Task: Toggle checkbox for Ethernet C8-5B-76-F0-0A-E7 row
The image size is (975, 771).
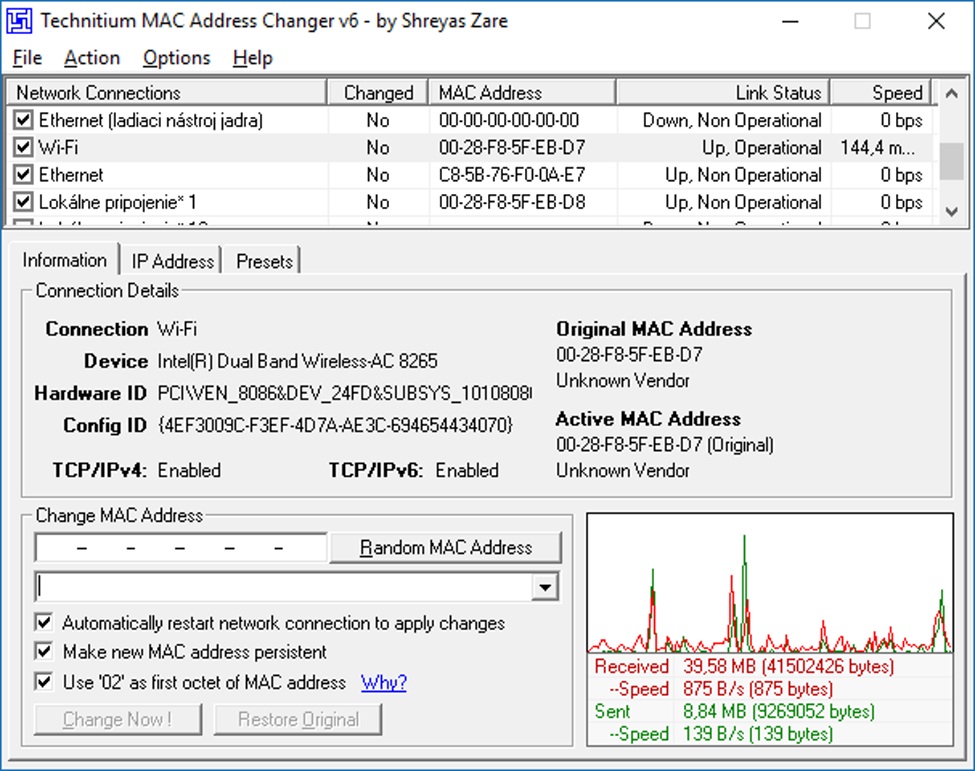Action: 23,174
